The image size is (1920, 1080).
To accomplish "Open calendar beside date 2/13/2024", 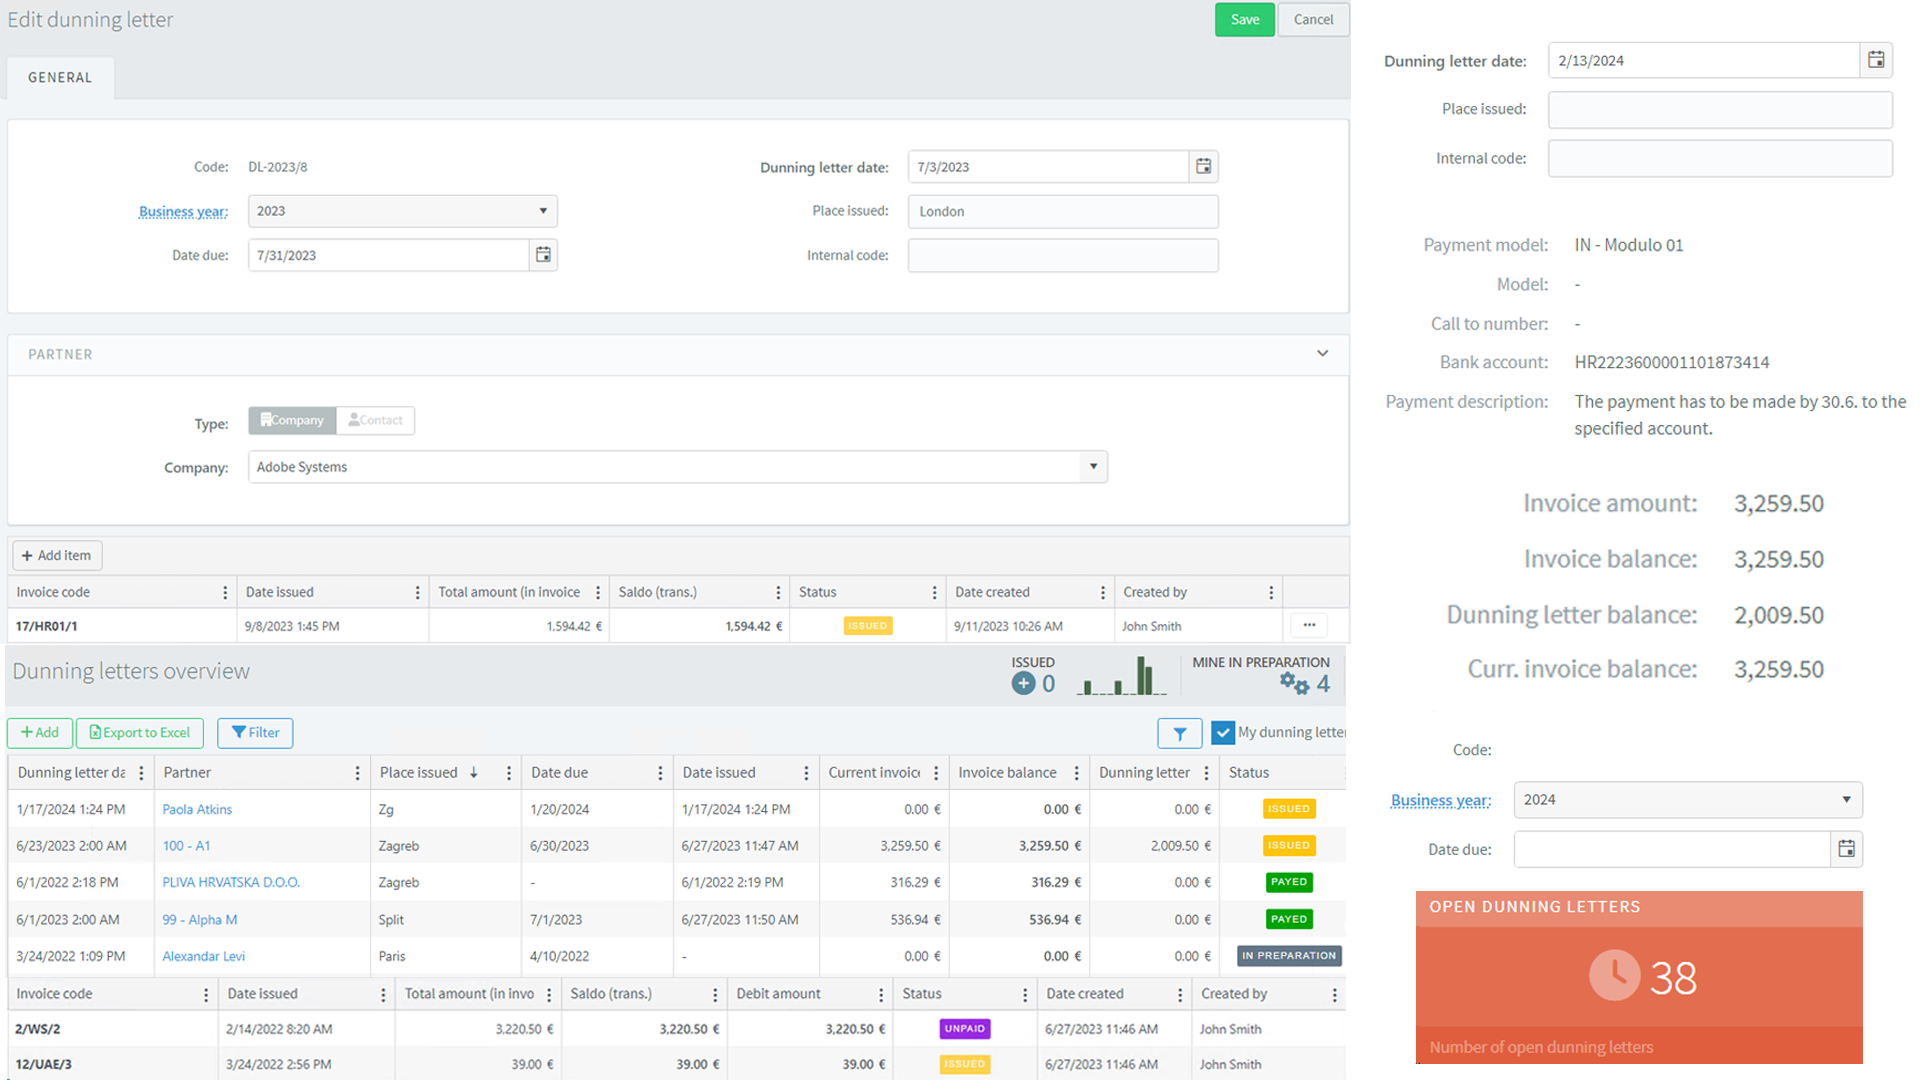I will click(1876, 60).
